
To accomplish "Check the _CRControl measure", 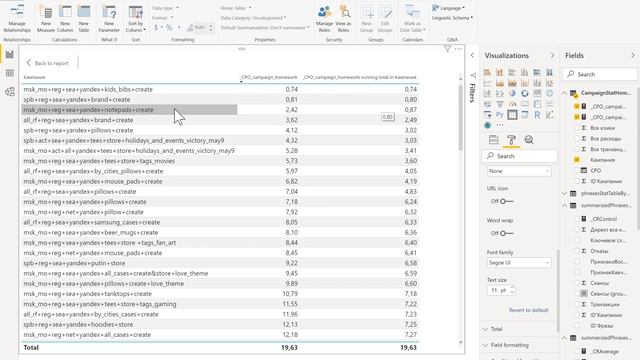I will 577,219.
